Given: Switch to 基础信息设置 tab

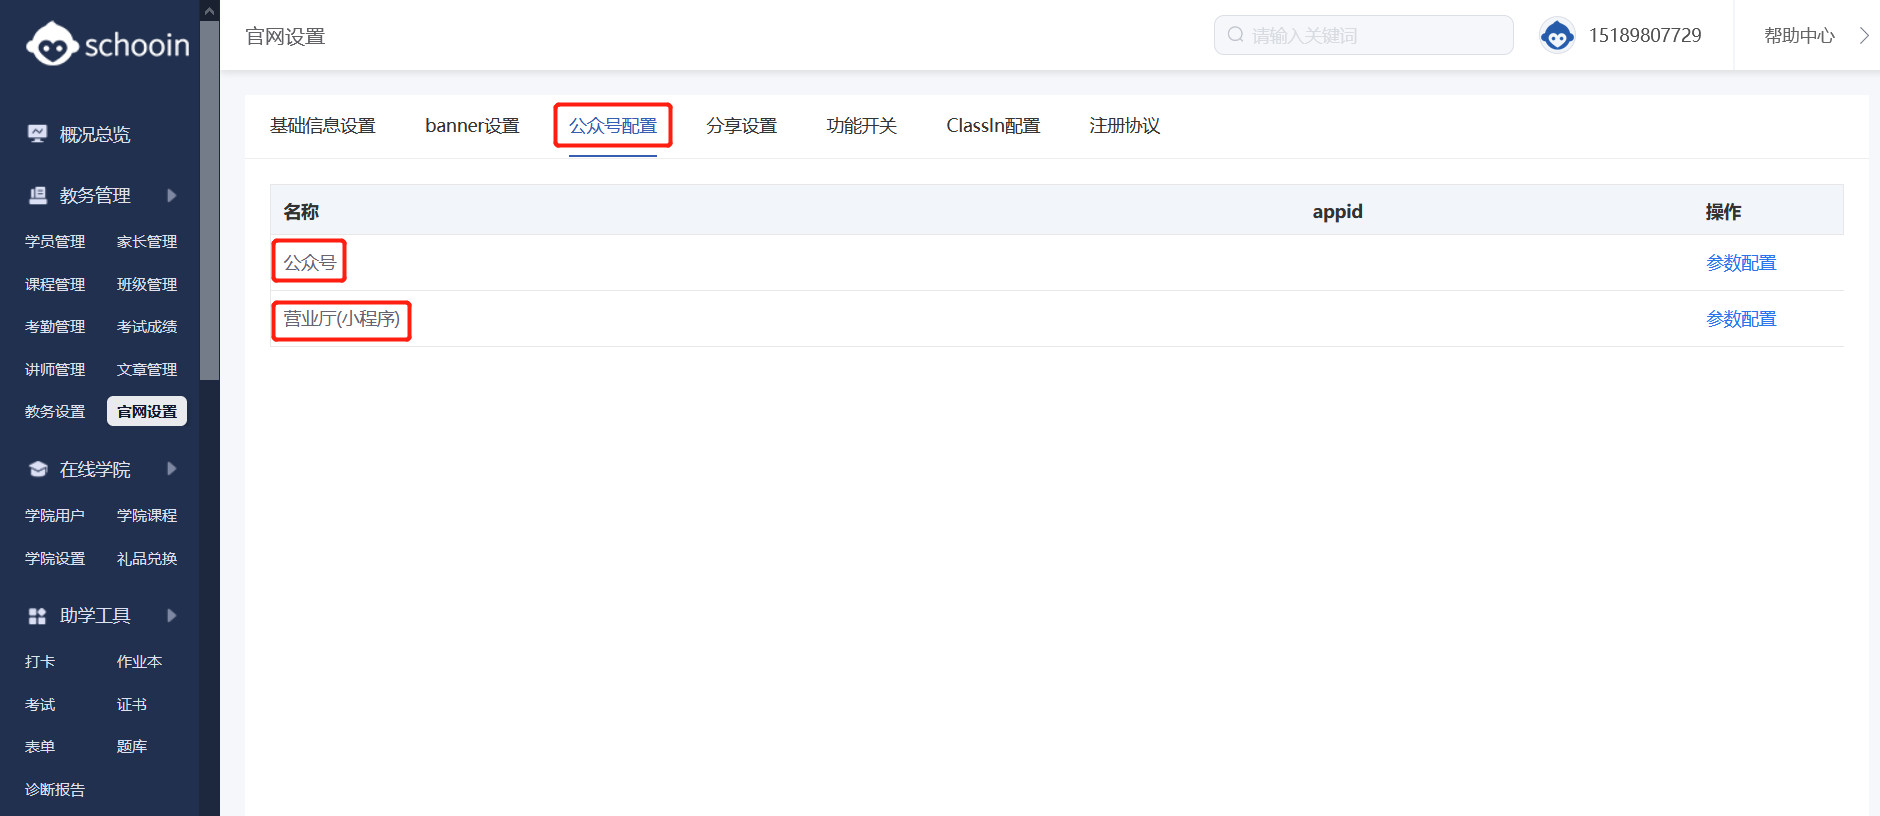Looking at the screenshot, I should [x=322, y=126].
